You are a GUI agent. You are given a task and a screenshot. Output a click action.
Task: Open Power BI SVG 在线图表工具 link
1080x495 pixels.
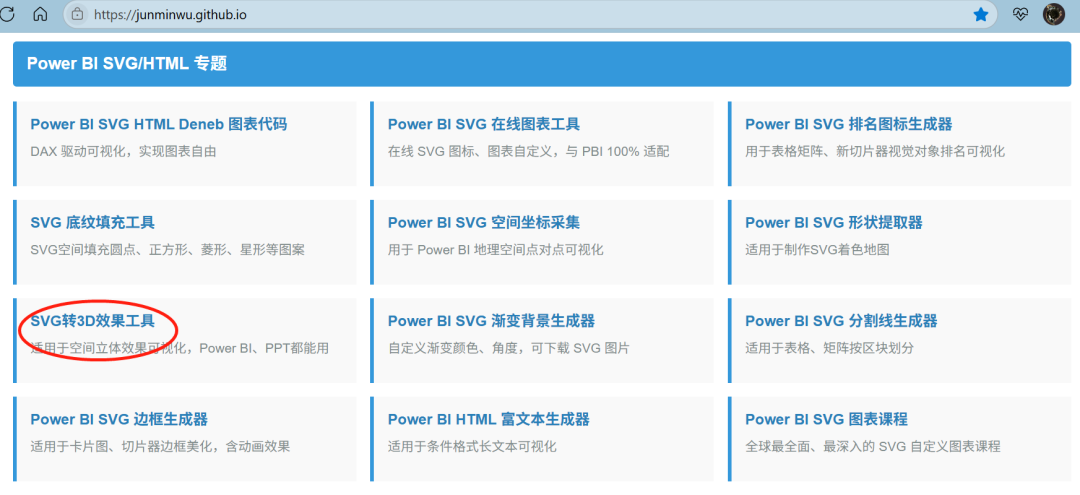point(484,125)
